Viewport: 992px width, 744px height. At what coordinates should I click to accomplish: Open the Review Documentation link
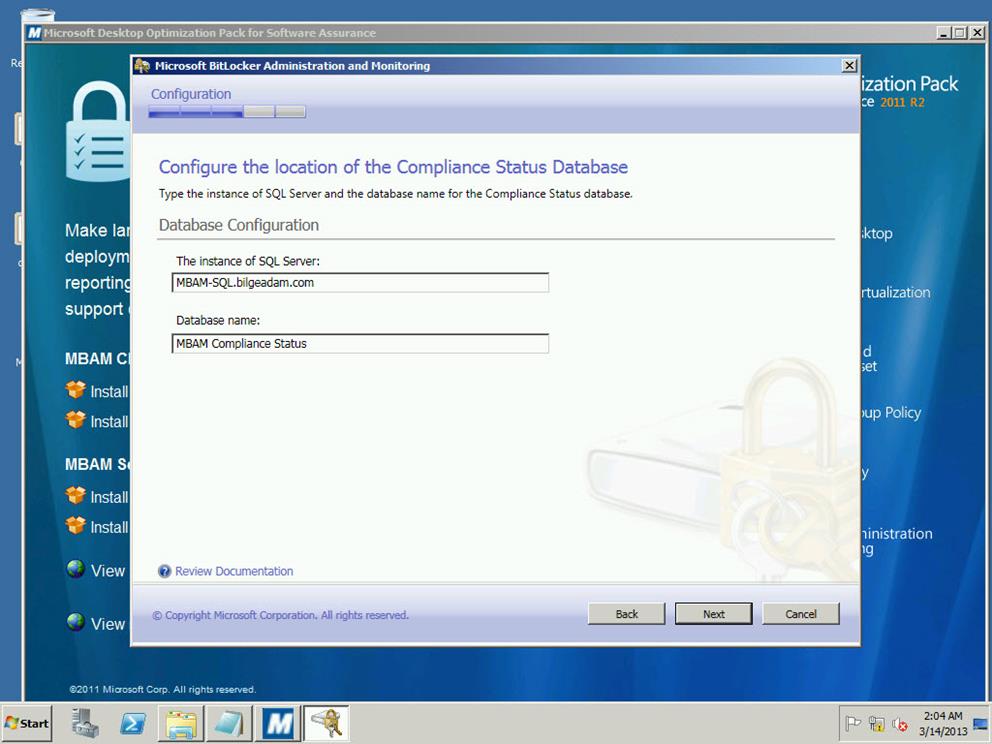[x=234, y=571]
